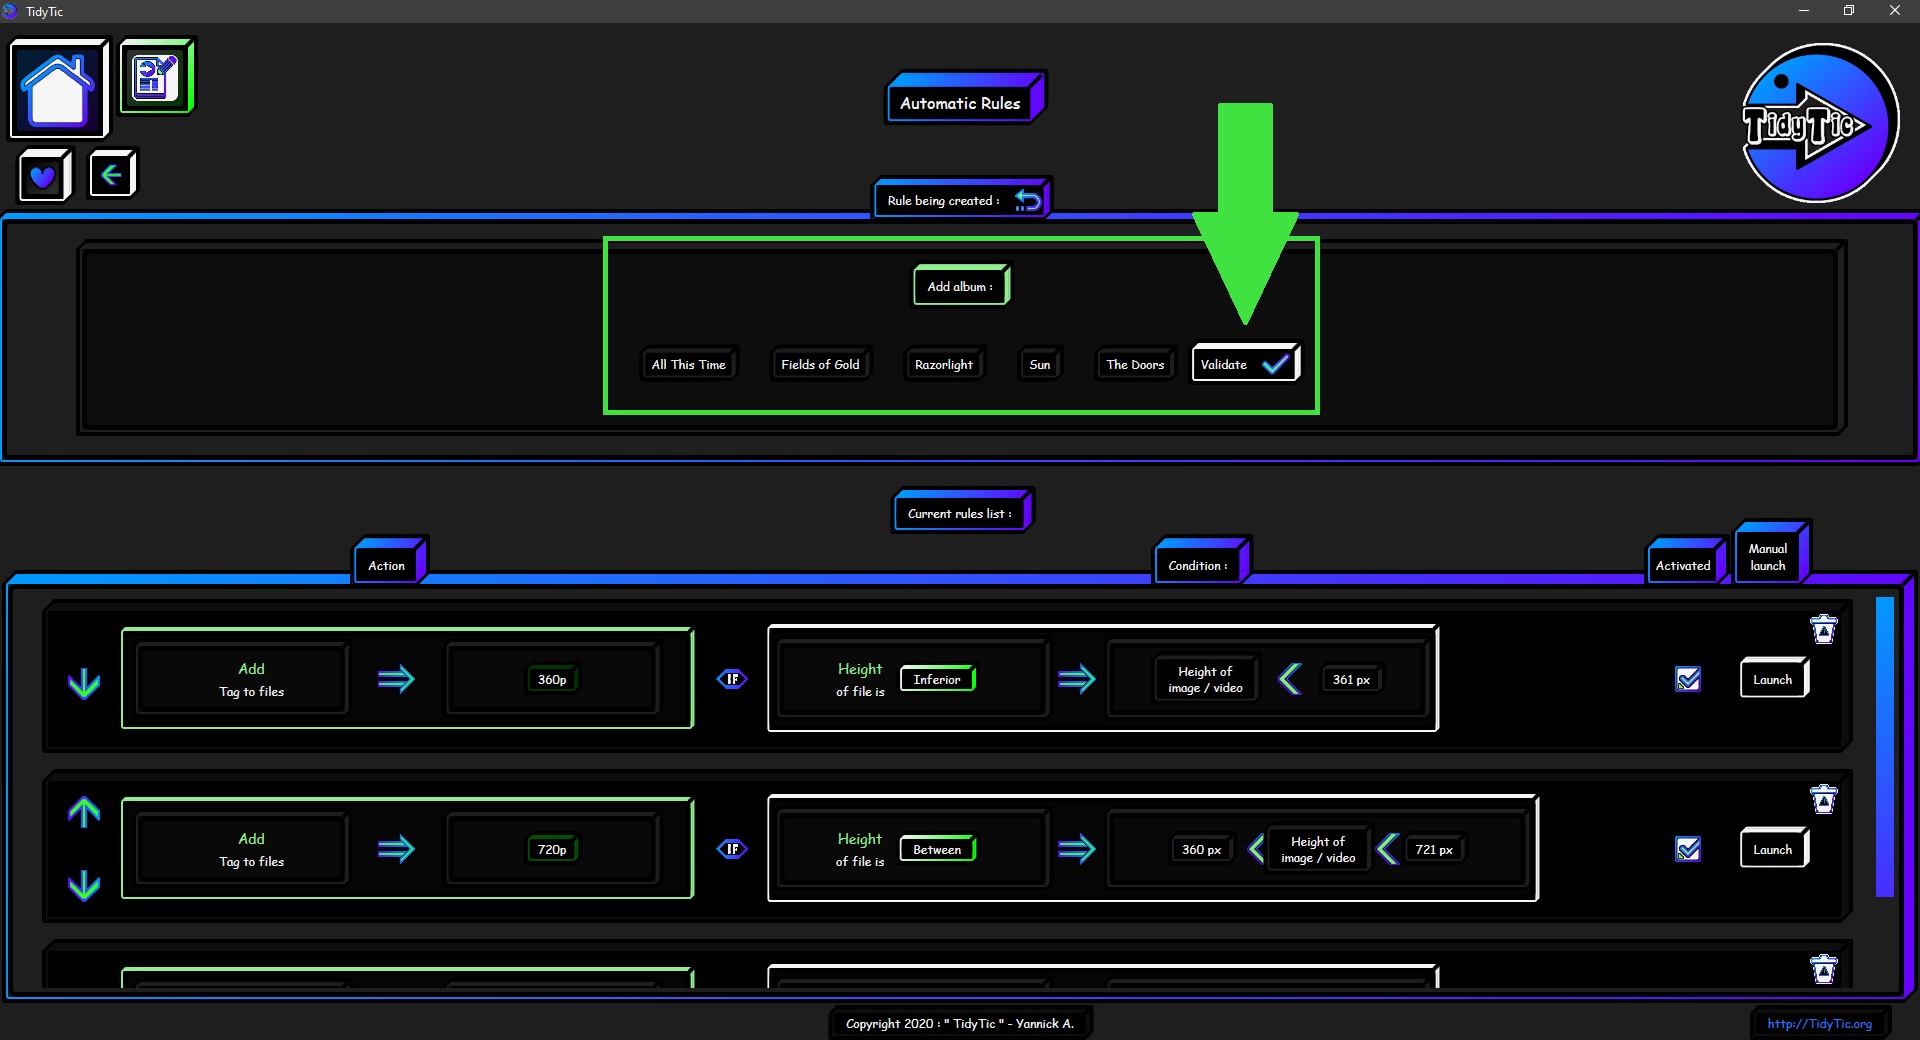
Task: Select The Doors album
Action: (1135, 364)
